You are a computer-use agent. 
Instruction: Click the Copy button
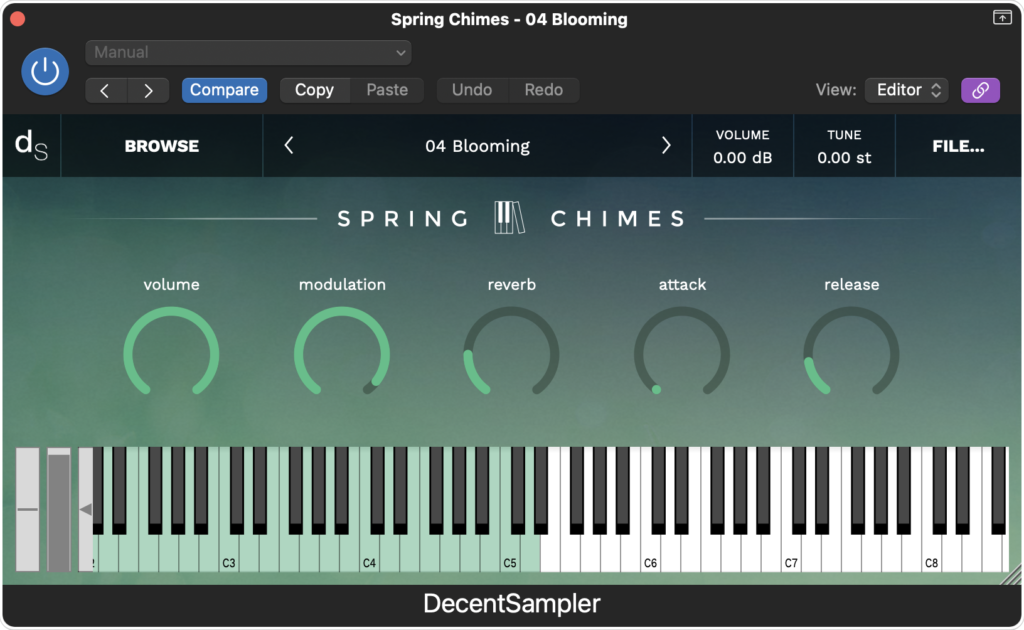coord(314,90)
